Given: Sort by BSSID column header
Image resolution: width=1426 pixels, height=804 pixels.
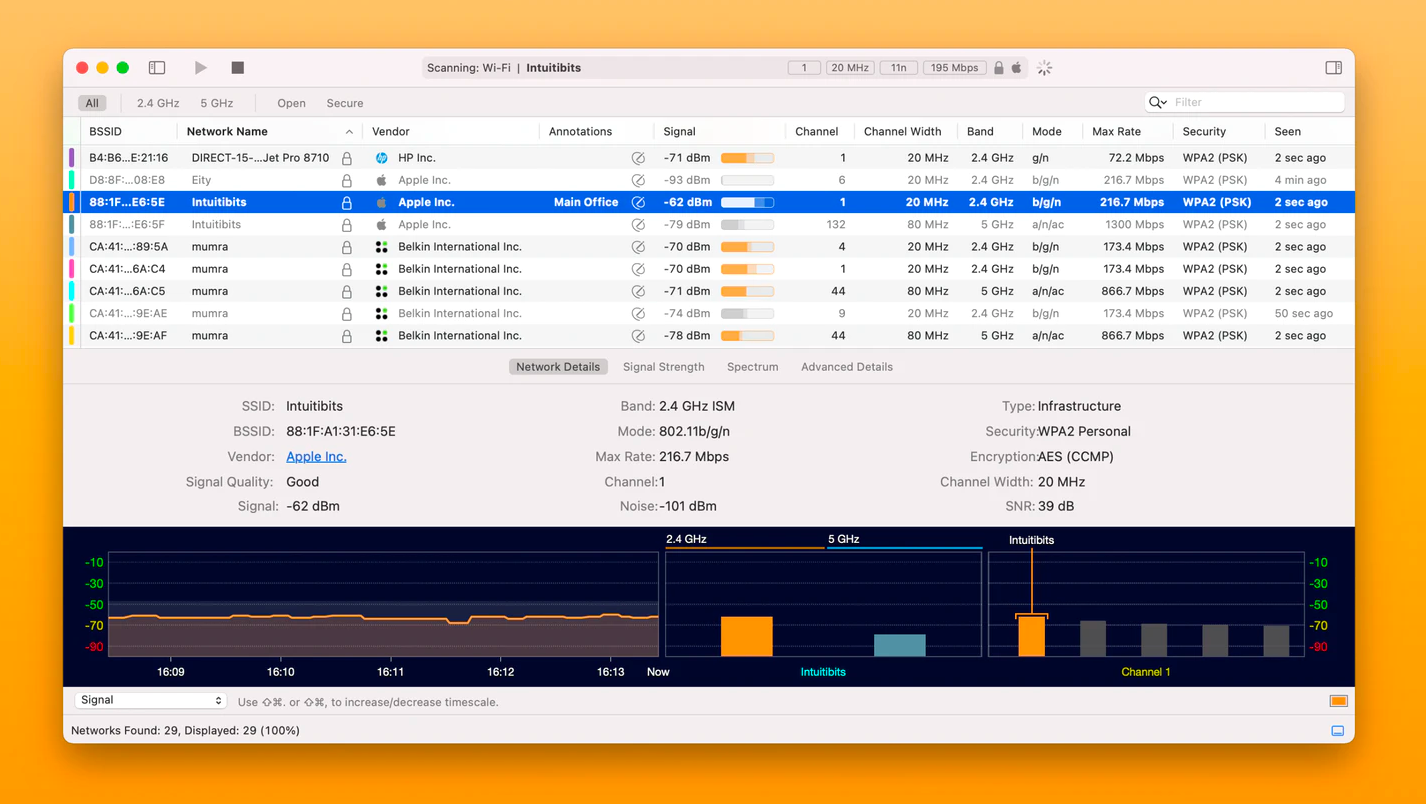Looking at the screenshot, I should [x=105, y=131].
